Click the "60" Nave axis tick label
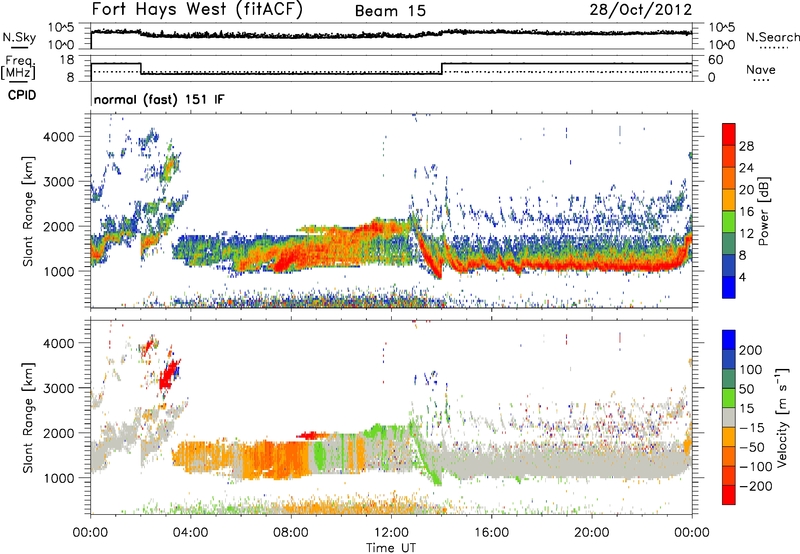This screenshot has width=800, height=554. [x=715, y=60]
